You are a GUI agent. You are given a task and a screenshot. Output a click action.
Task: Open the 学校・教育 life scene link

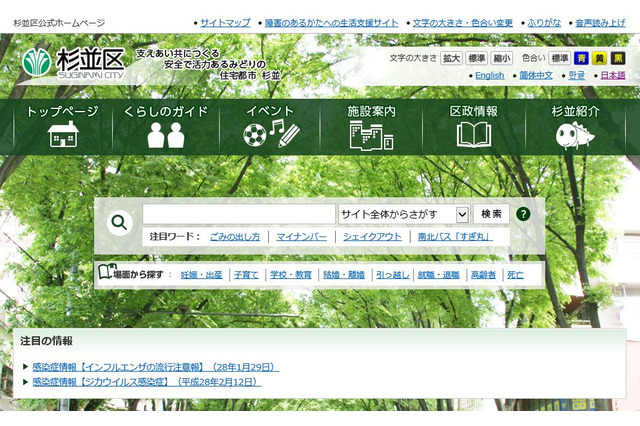point(291,275)
